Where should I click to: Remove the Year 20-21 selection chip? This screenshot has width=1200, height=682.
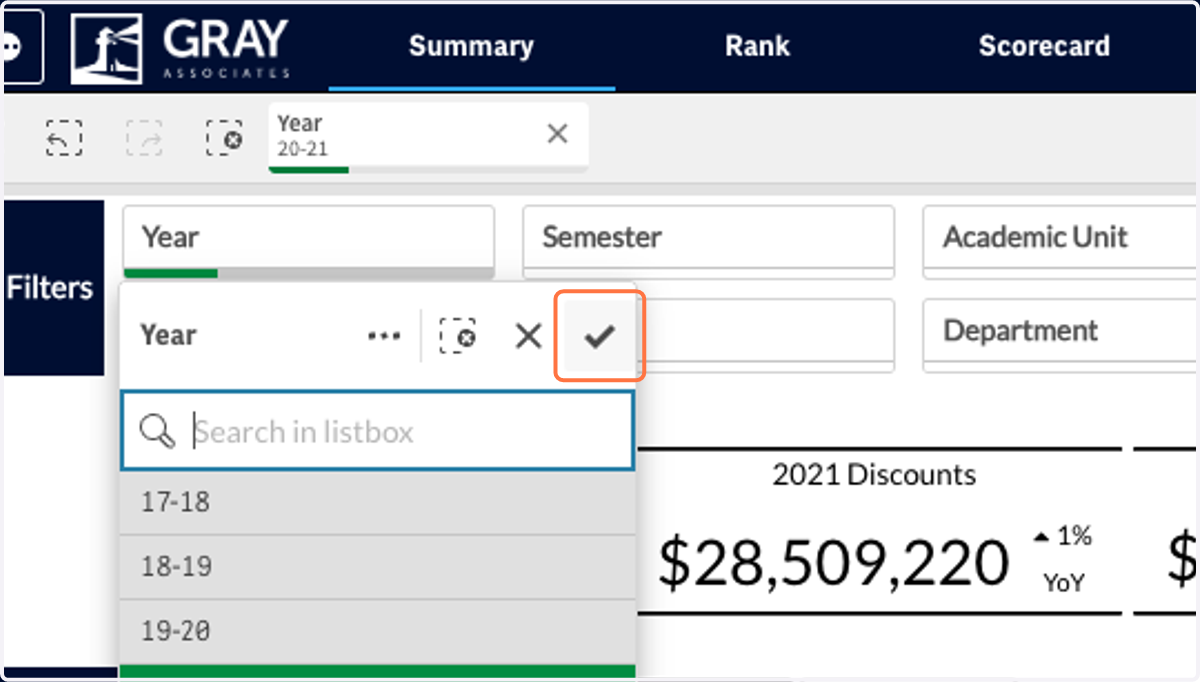coord(557,133)
